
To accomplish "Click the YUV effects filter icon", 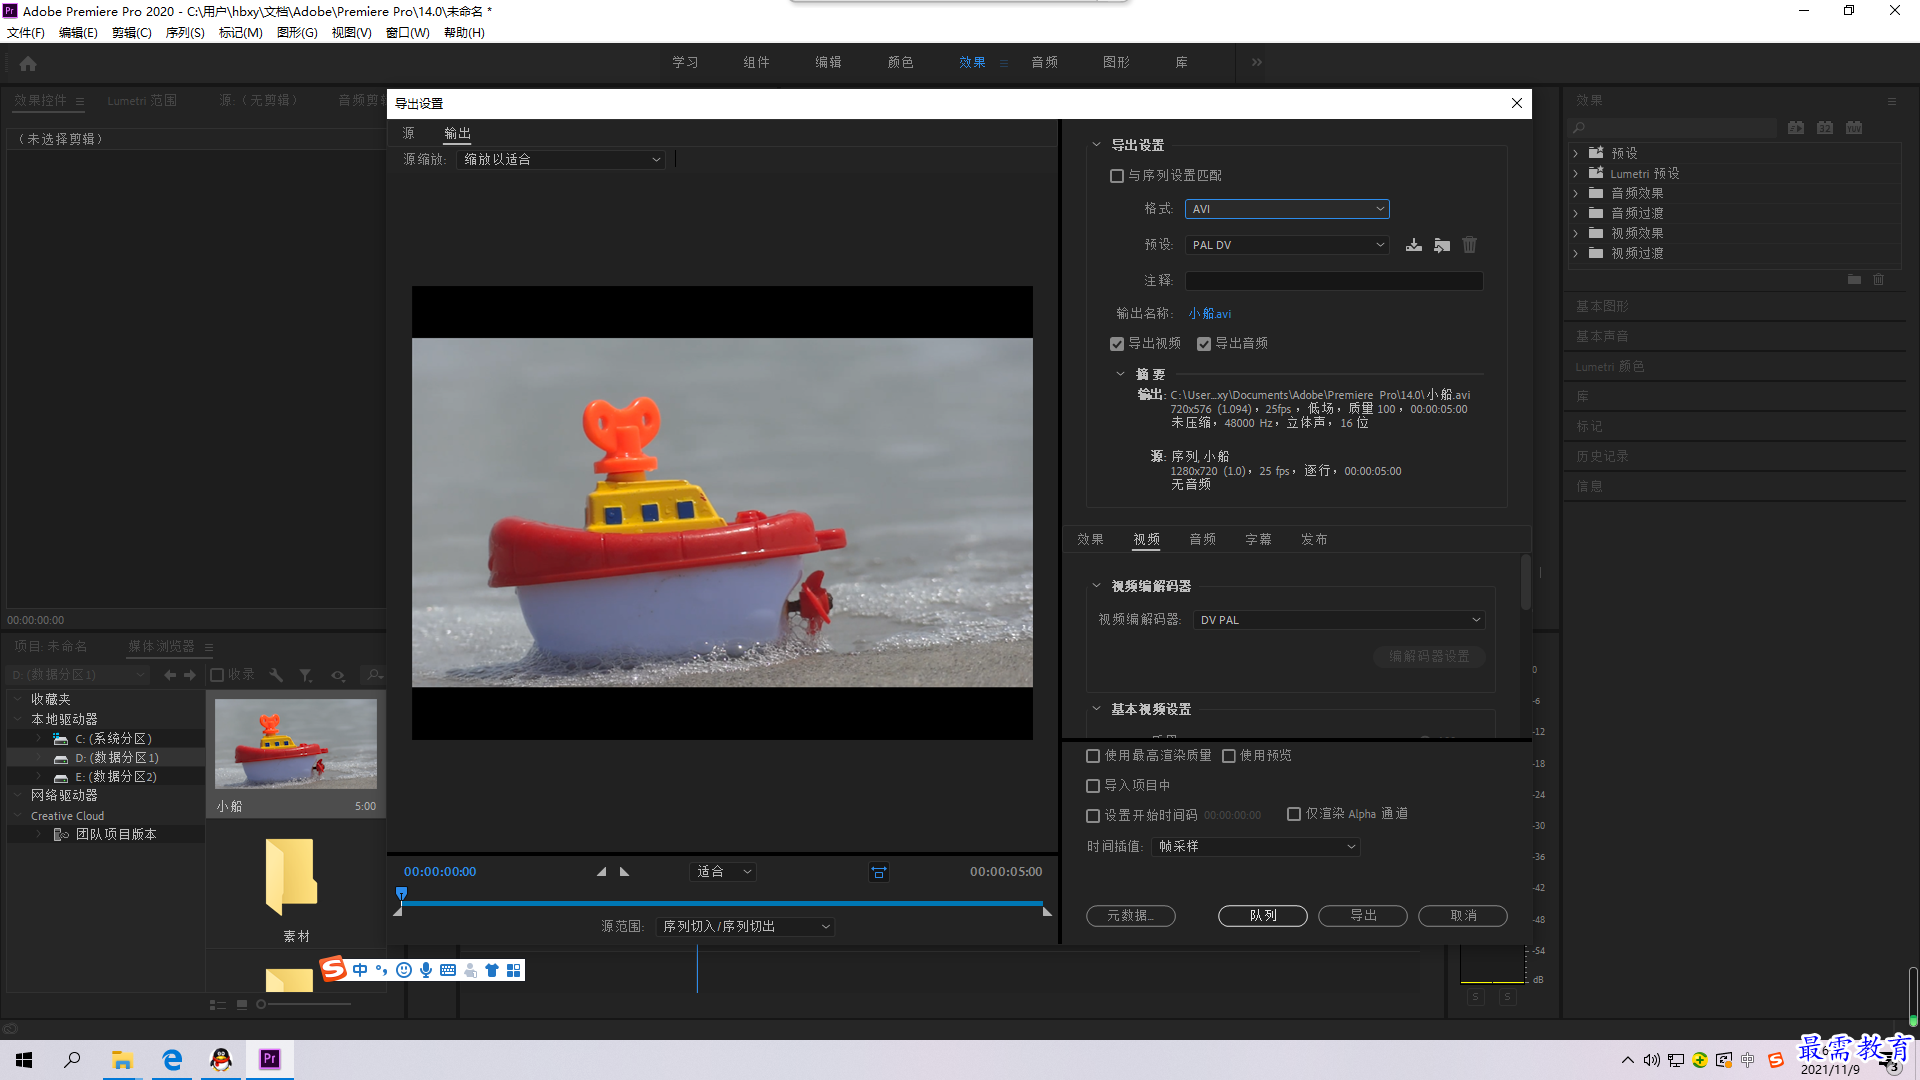I will click(1854, 128).
